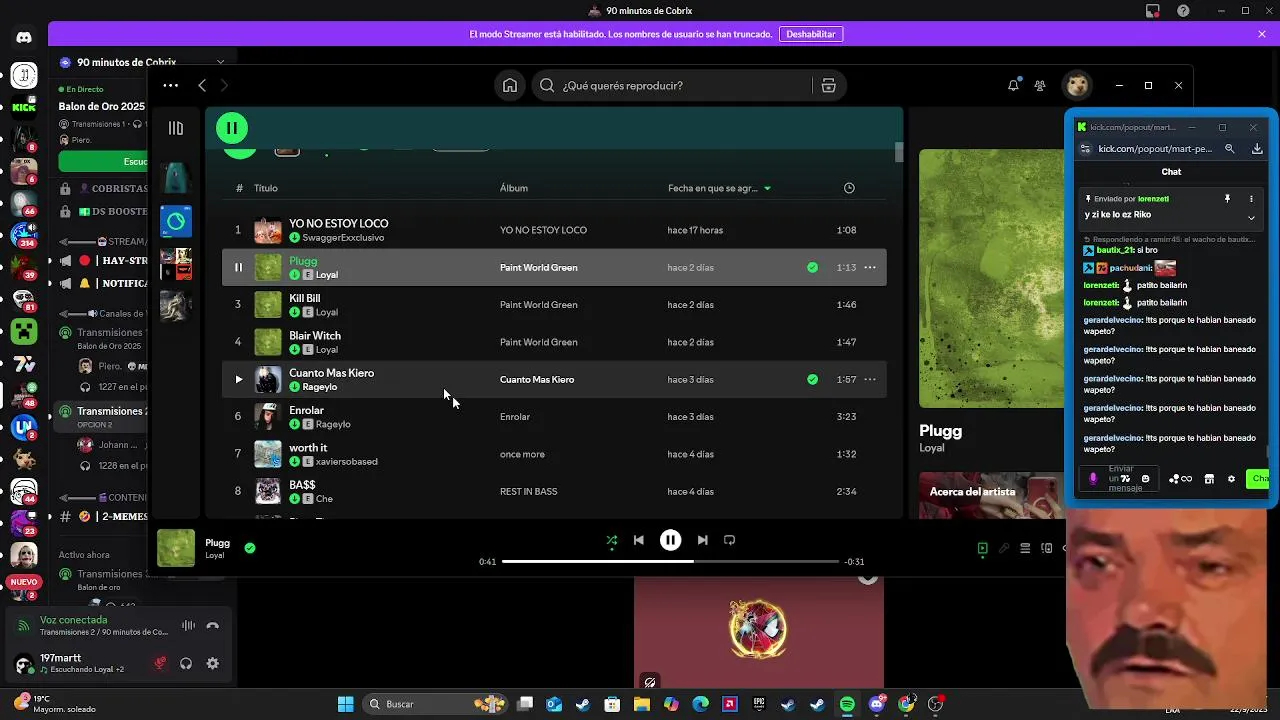Open more options for Cuanto Mas Kiero

click(x=870, y=379)
